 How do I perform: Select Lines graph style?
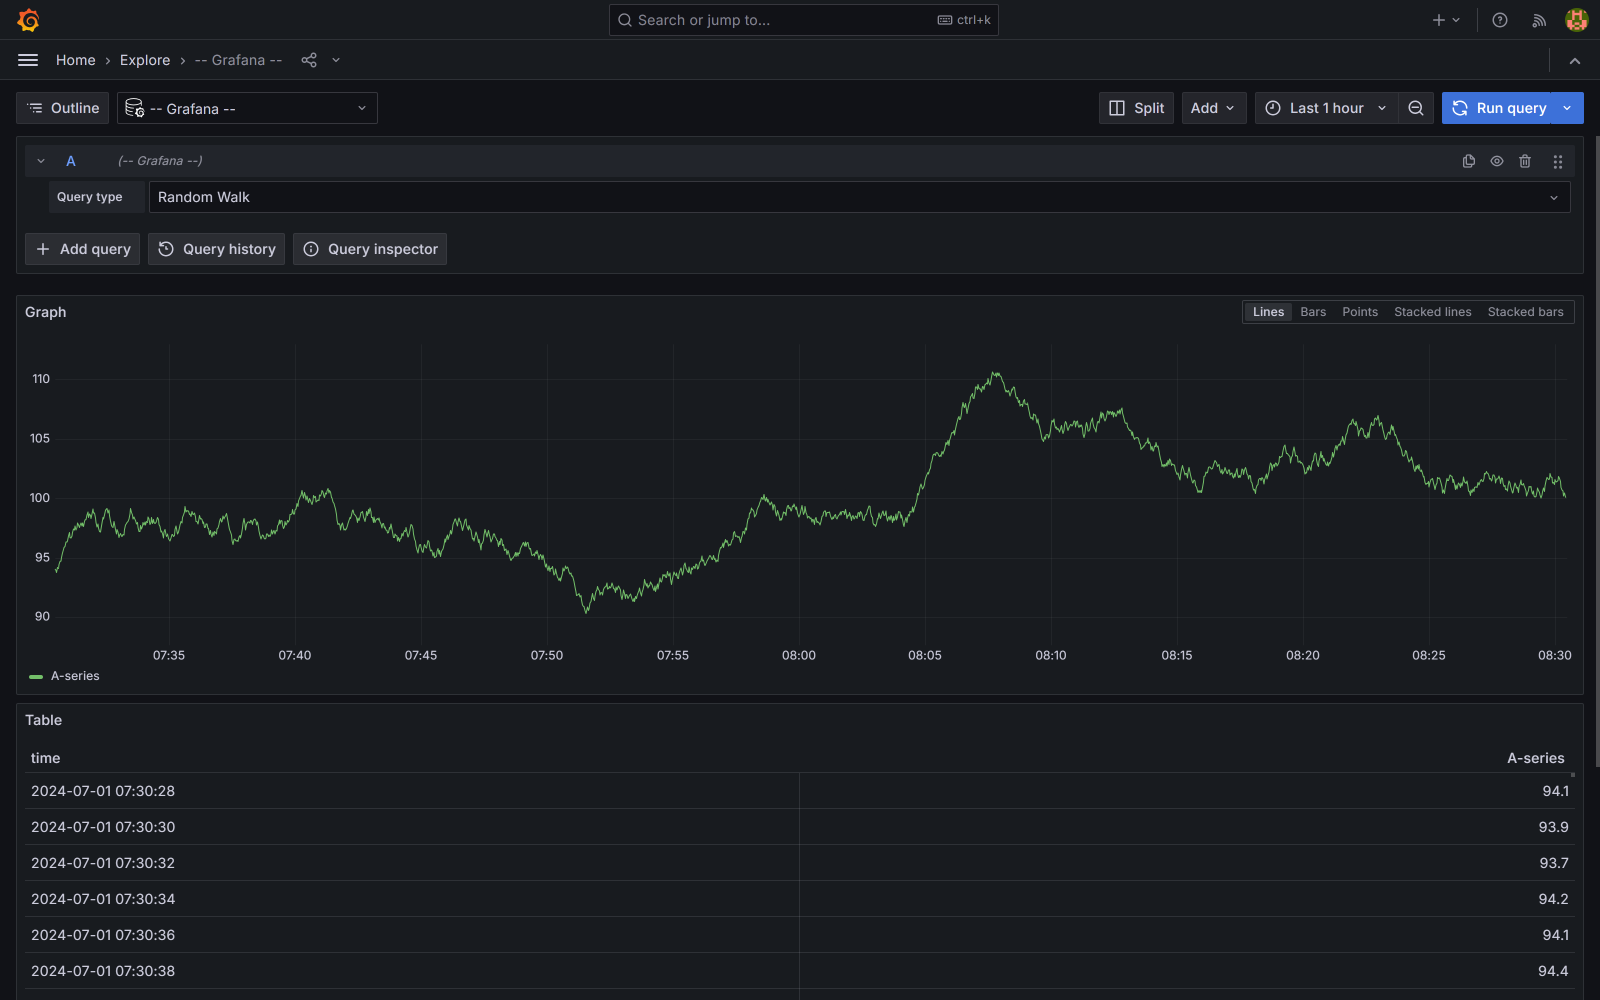coord(1268,312)
